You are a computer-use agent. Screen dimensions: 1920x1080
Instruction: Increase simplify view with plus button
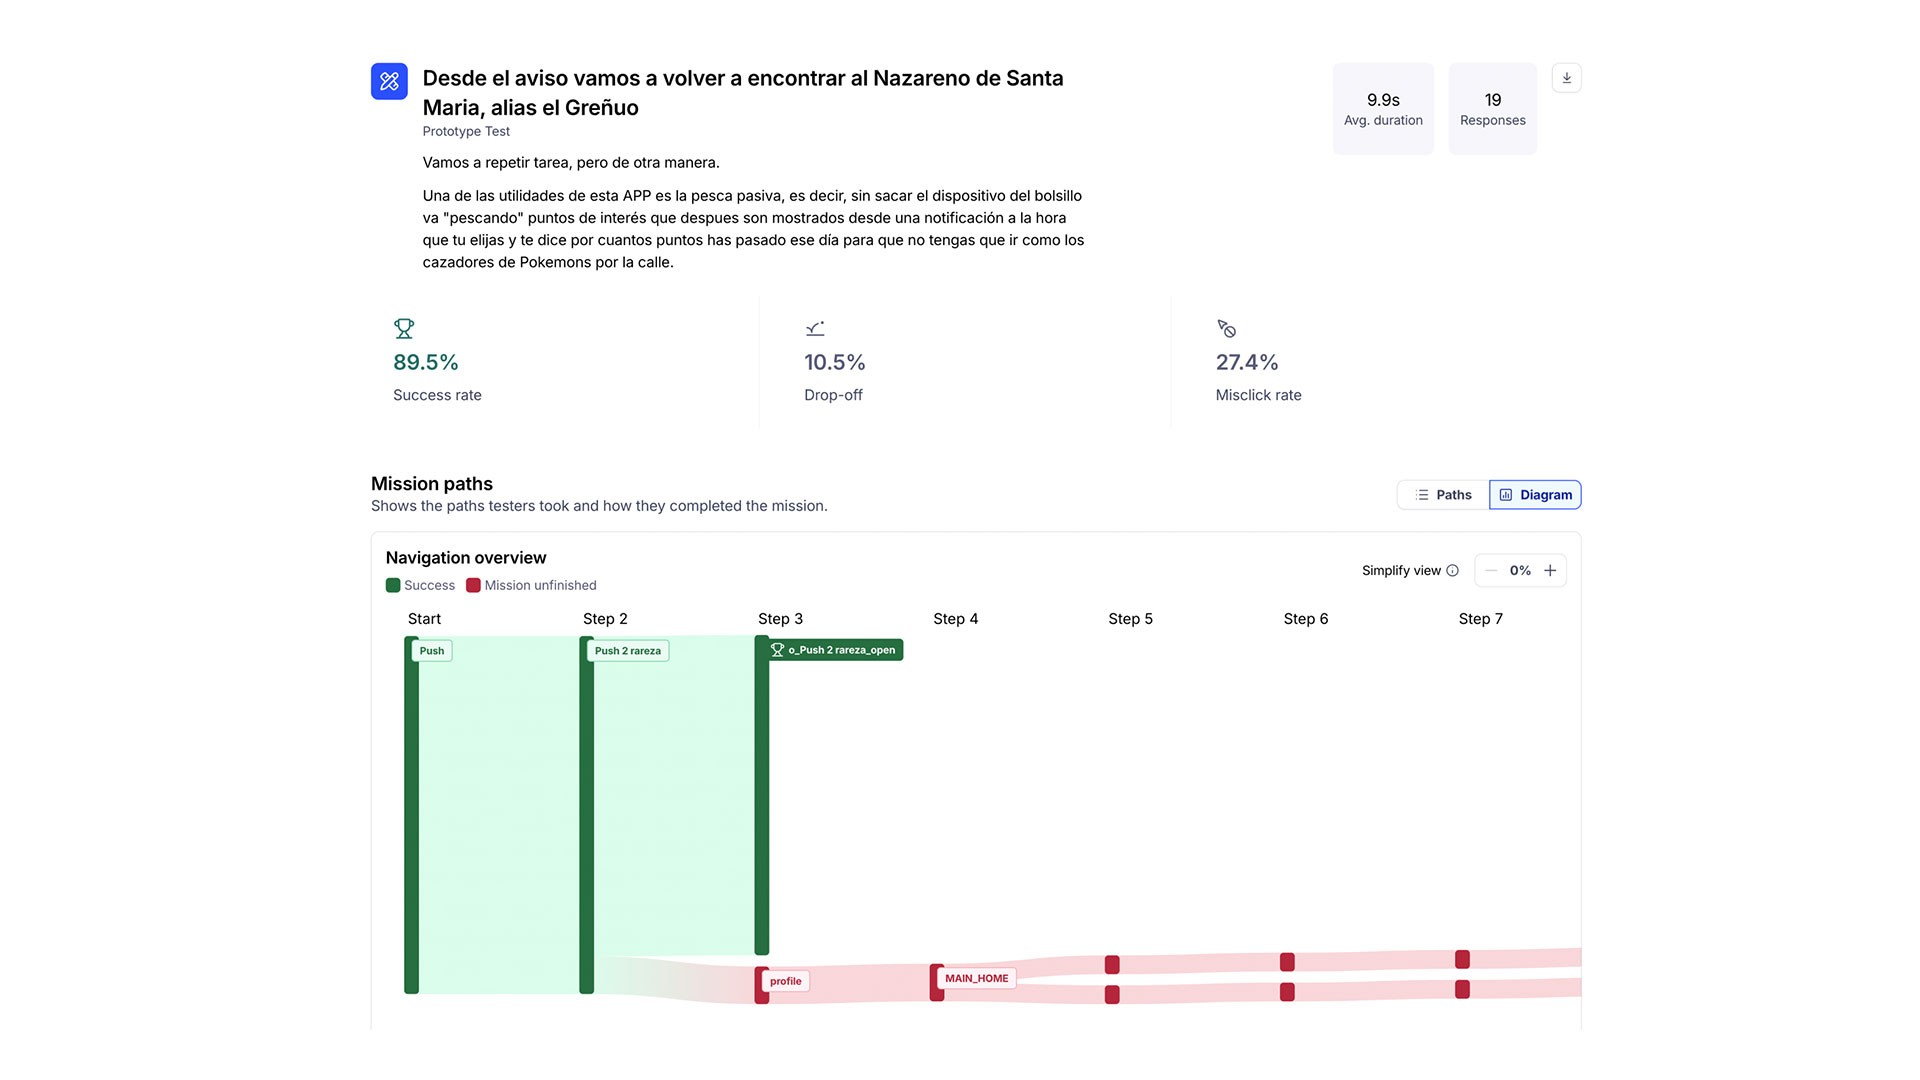1550,571
